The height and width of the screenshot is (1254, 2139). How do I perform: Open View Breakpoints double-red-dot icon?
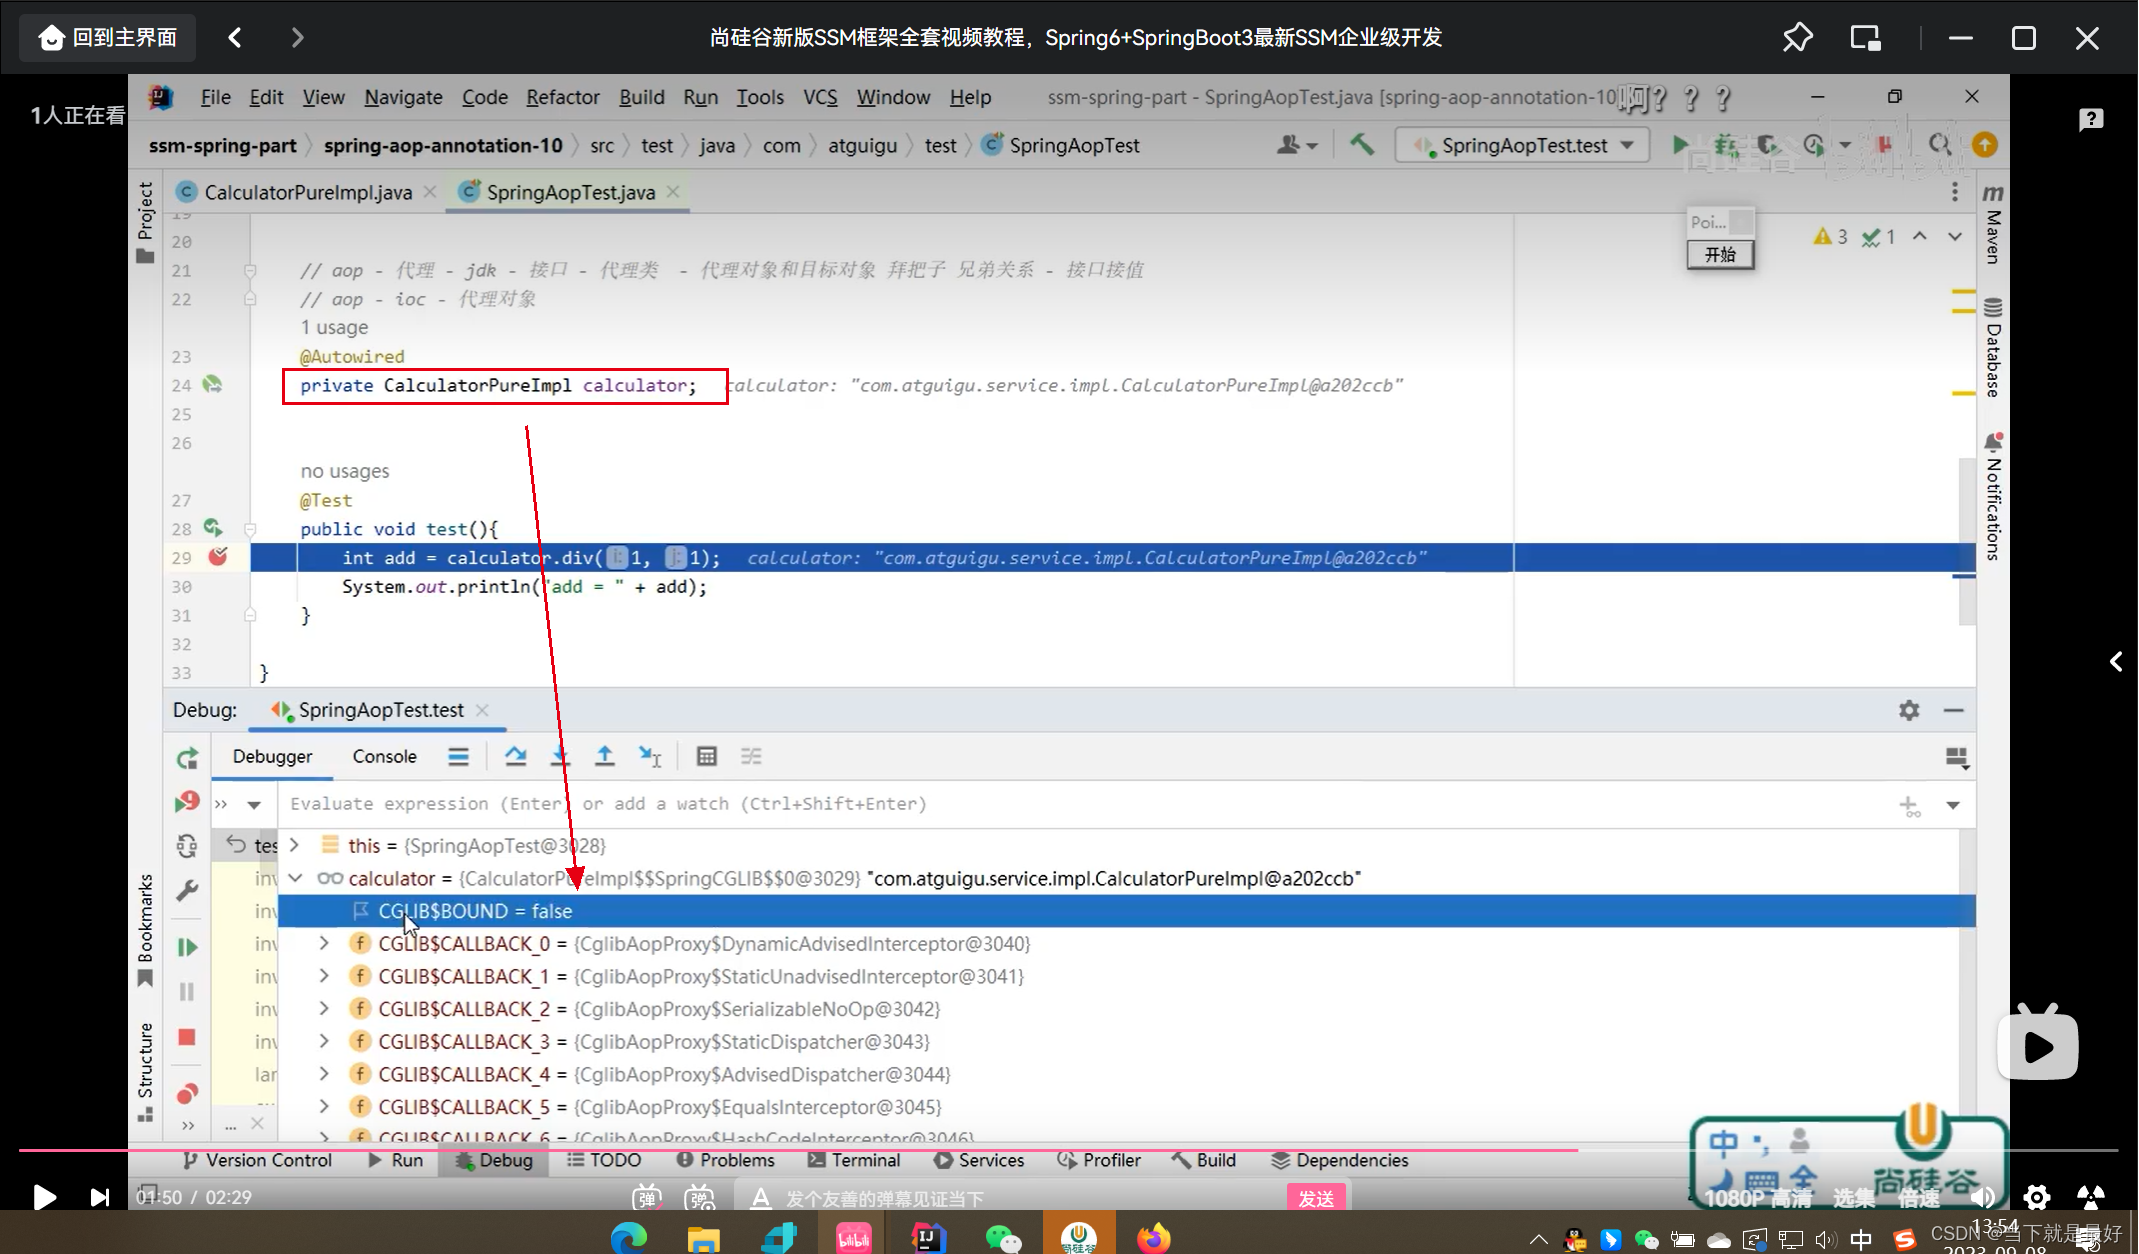(187, 1093)
